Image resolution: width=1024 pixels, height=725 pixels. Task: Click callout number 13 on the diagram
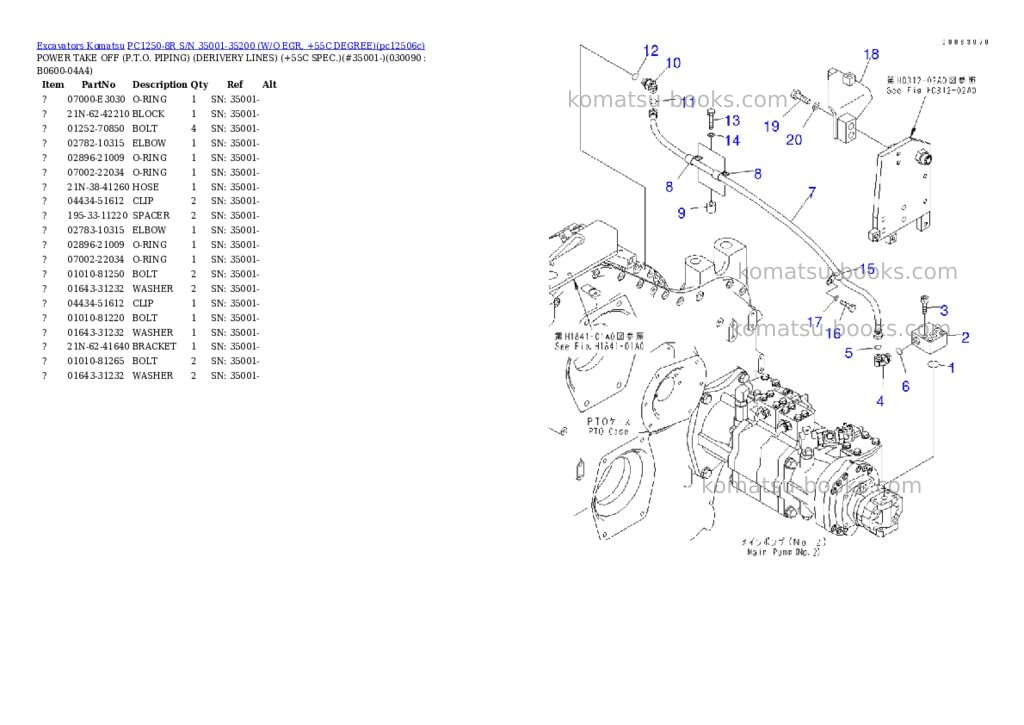click(x=732, y=121)
